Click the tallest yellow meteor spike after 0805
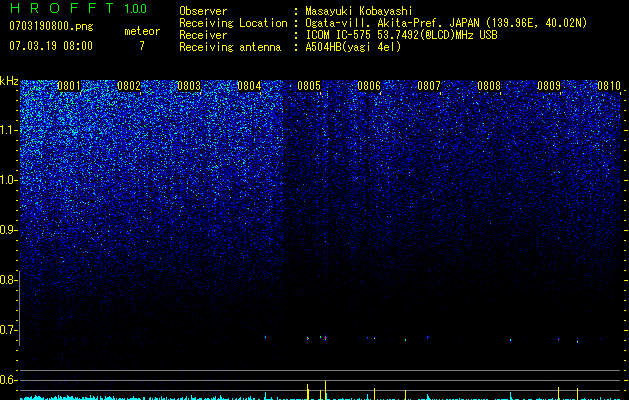The image size is (629, 400). [325, 390]
